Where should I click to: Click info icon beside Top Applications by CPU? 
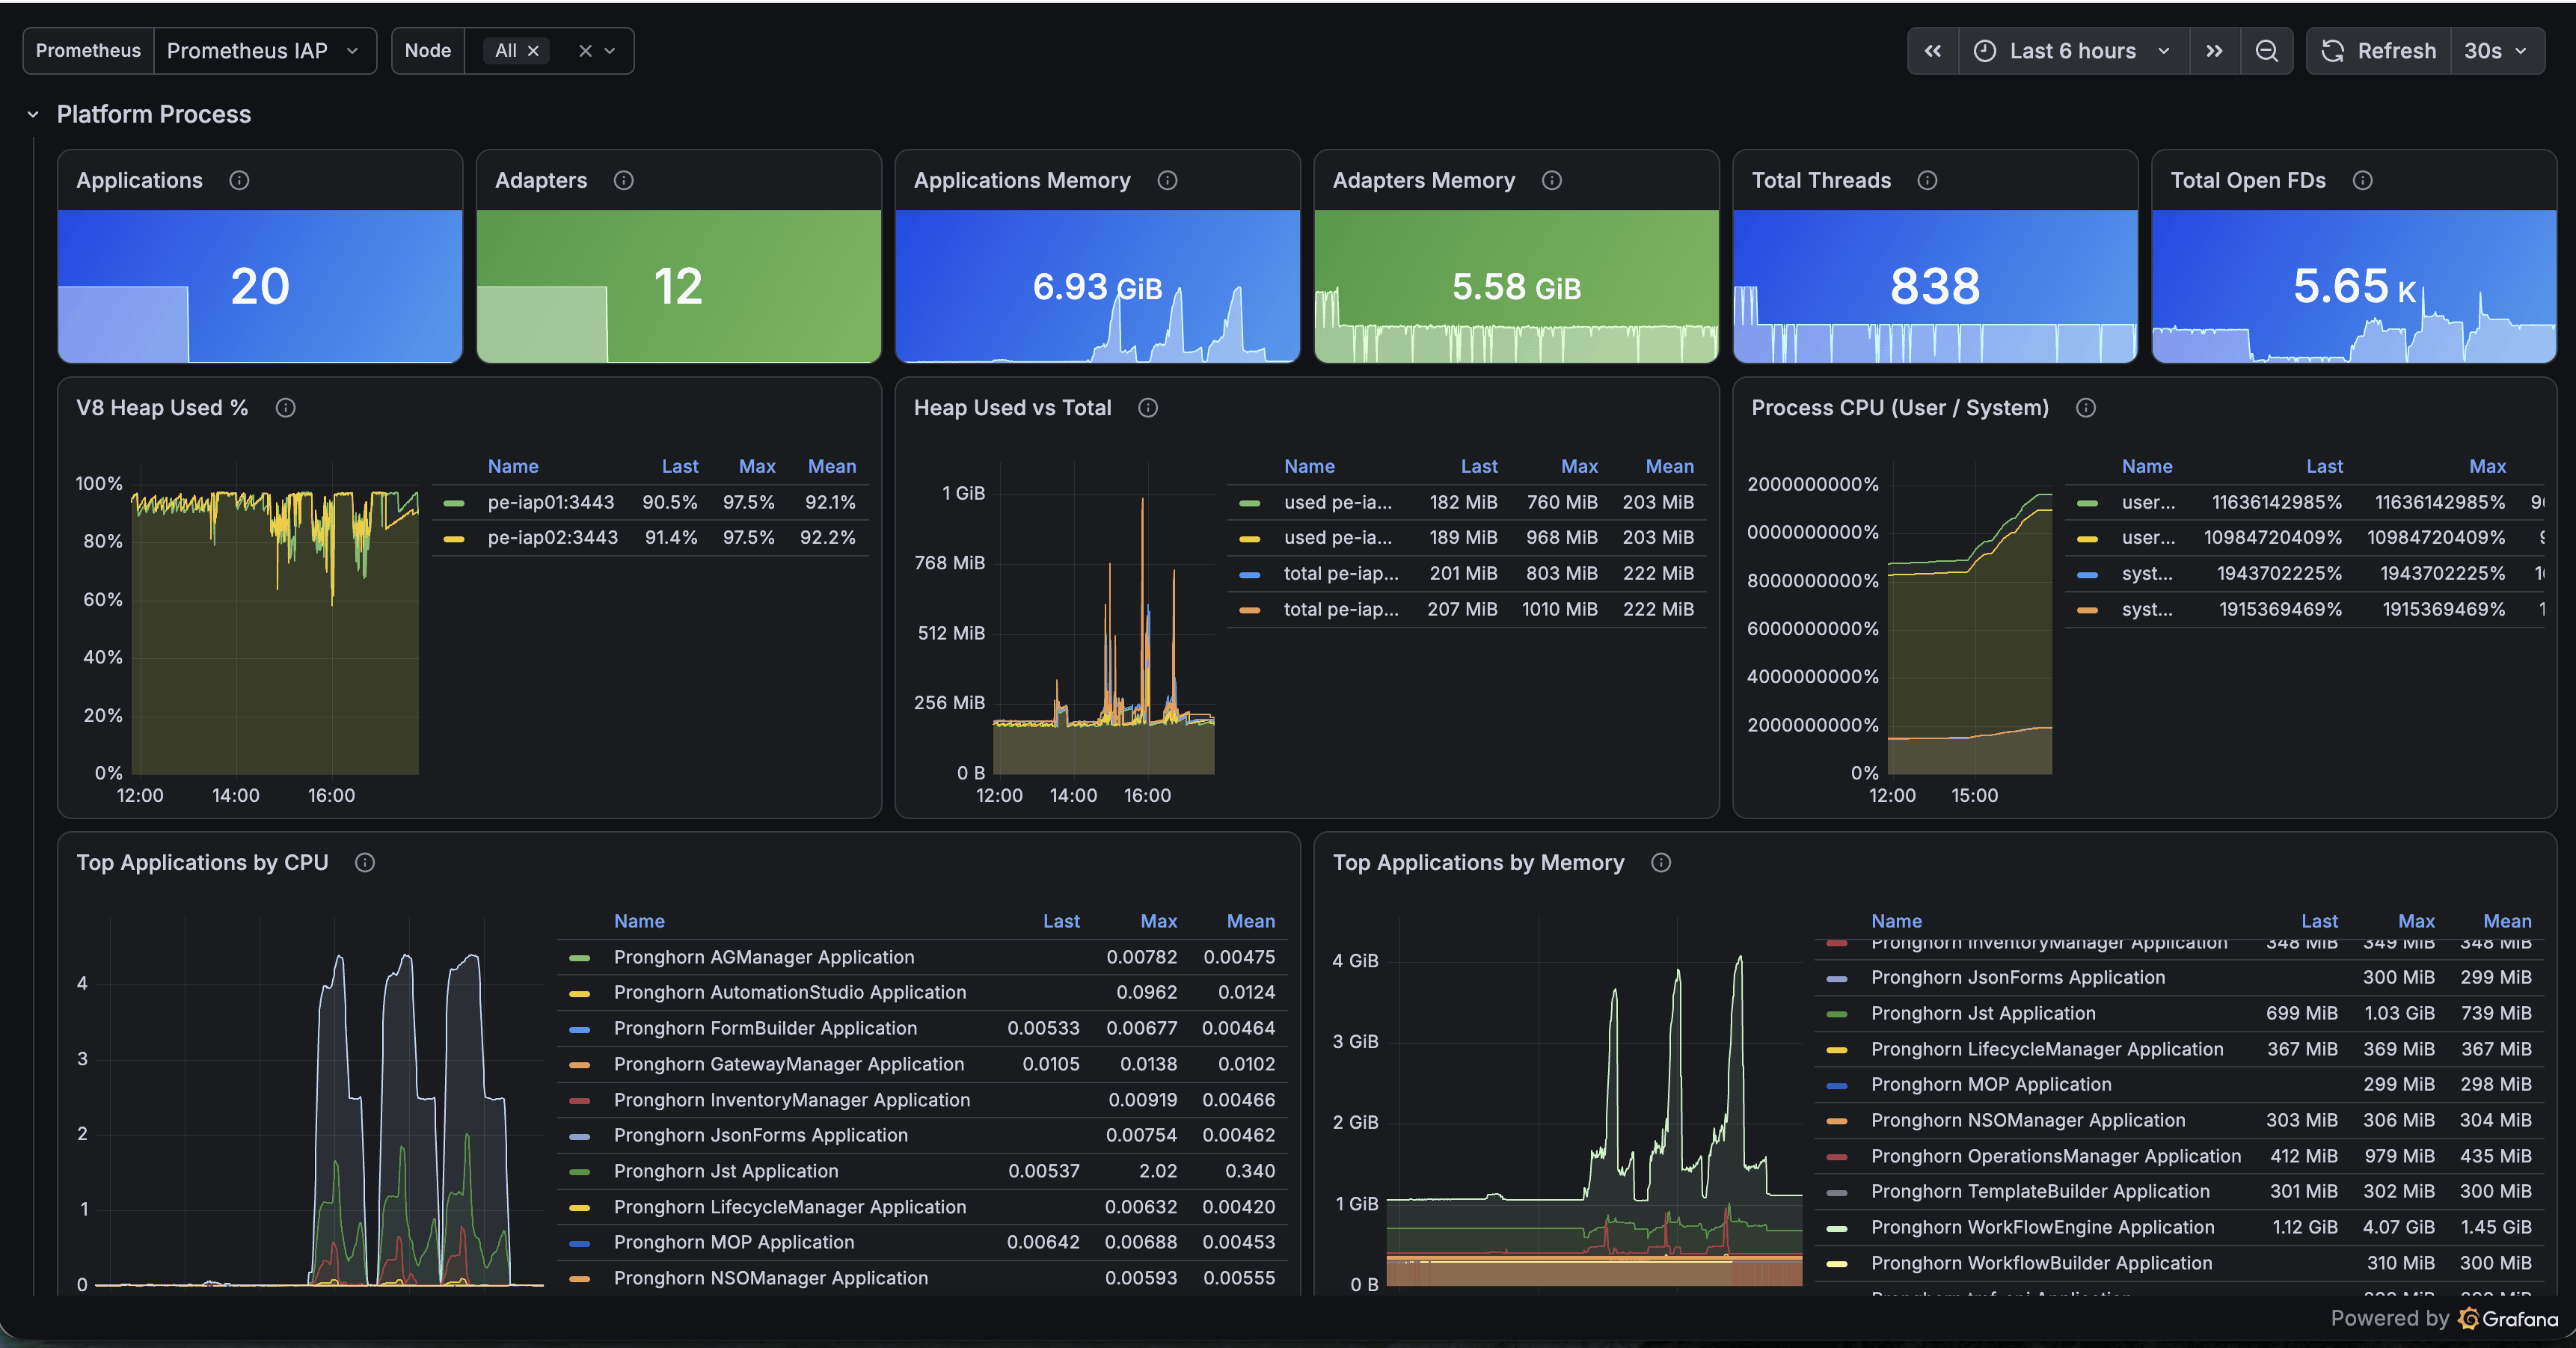[x=365, y=862]
